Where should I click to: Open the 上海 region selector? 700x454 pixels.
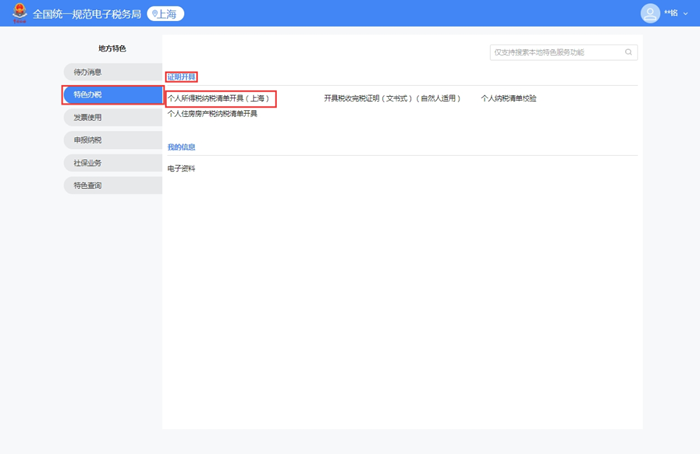click(165, 14)
